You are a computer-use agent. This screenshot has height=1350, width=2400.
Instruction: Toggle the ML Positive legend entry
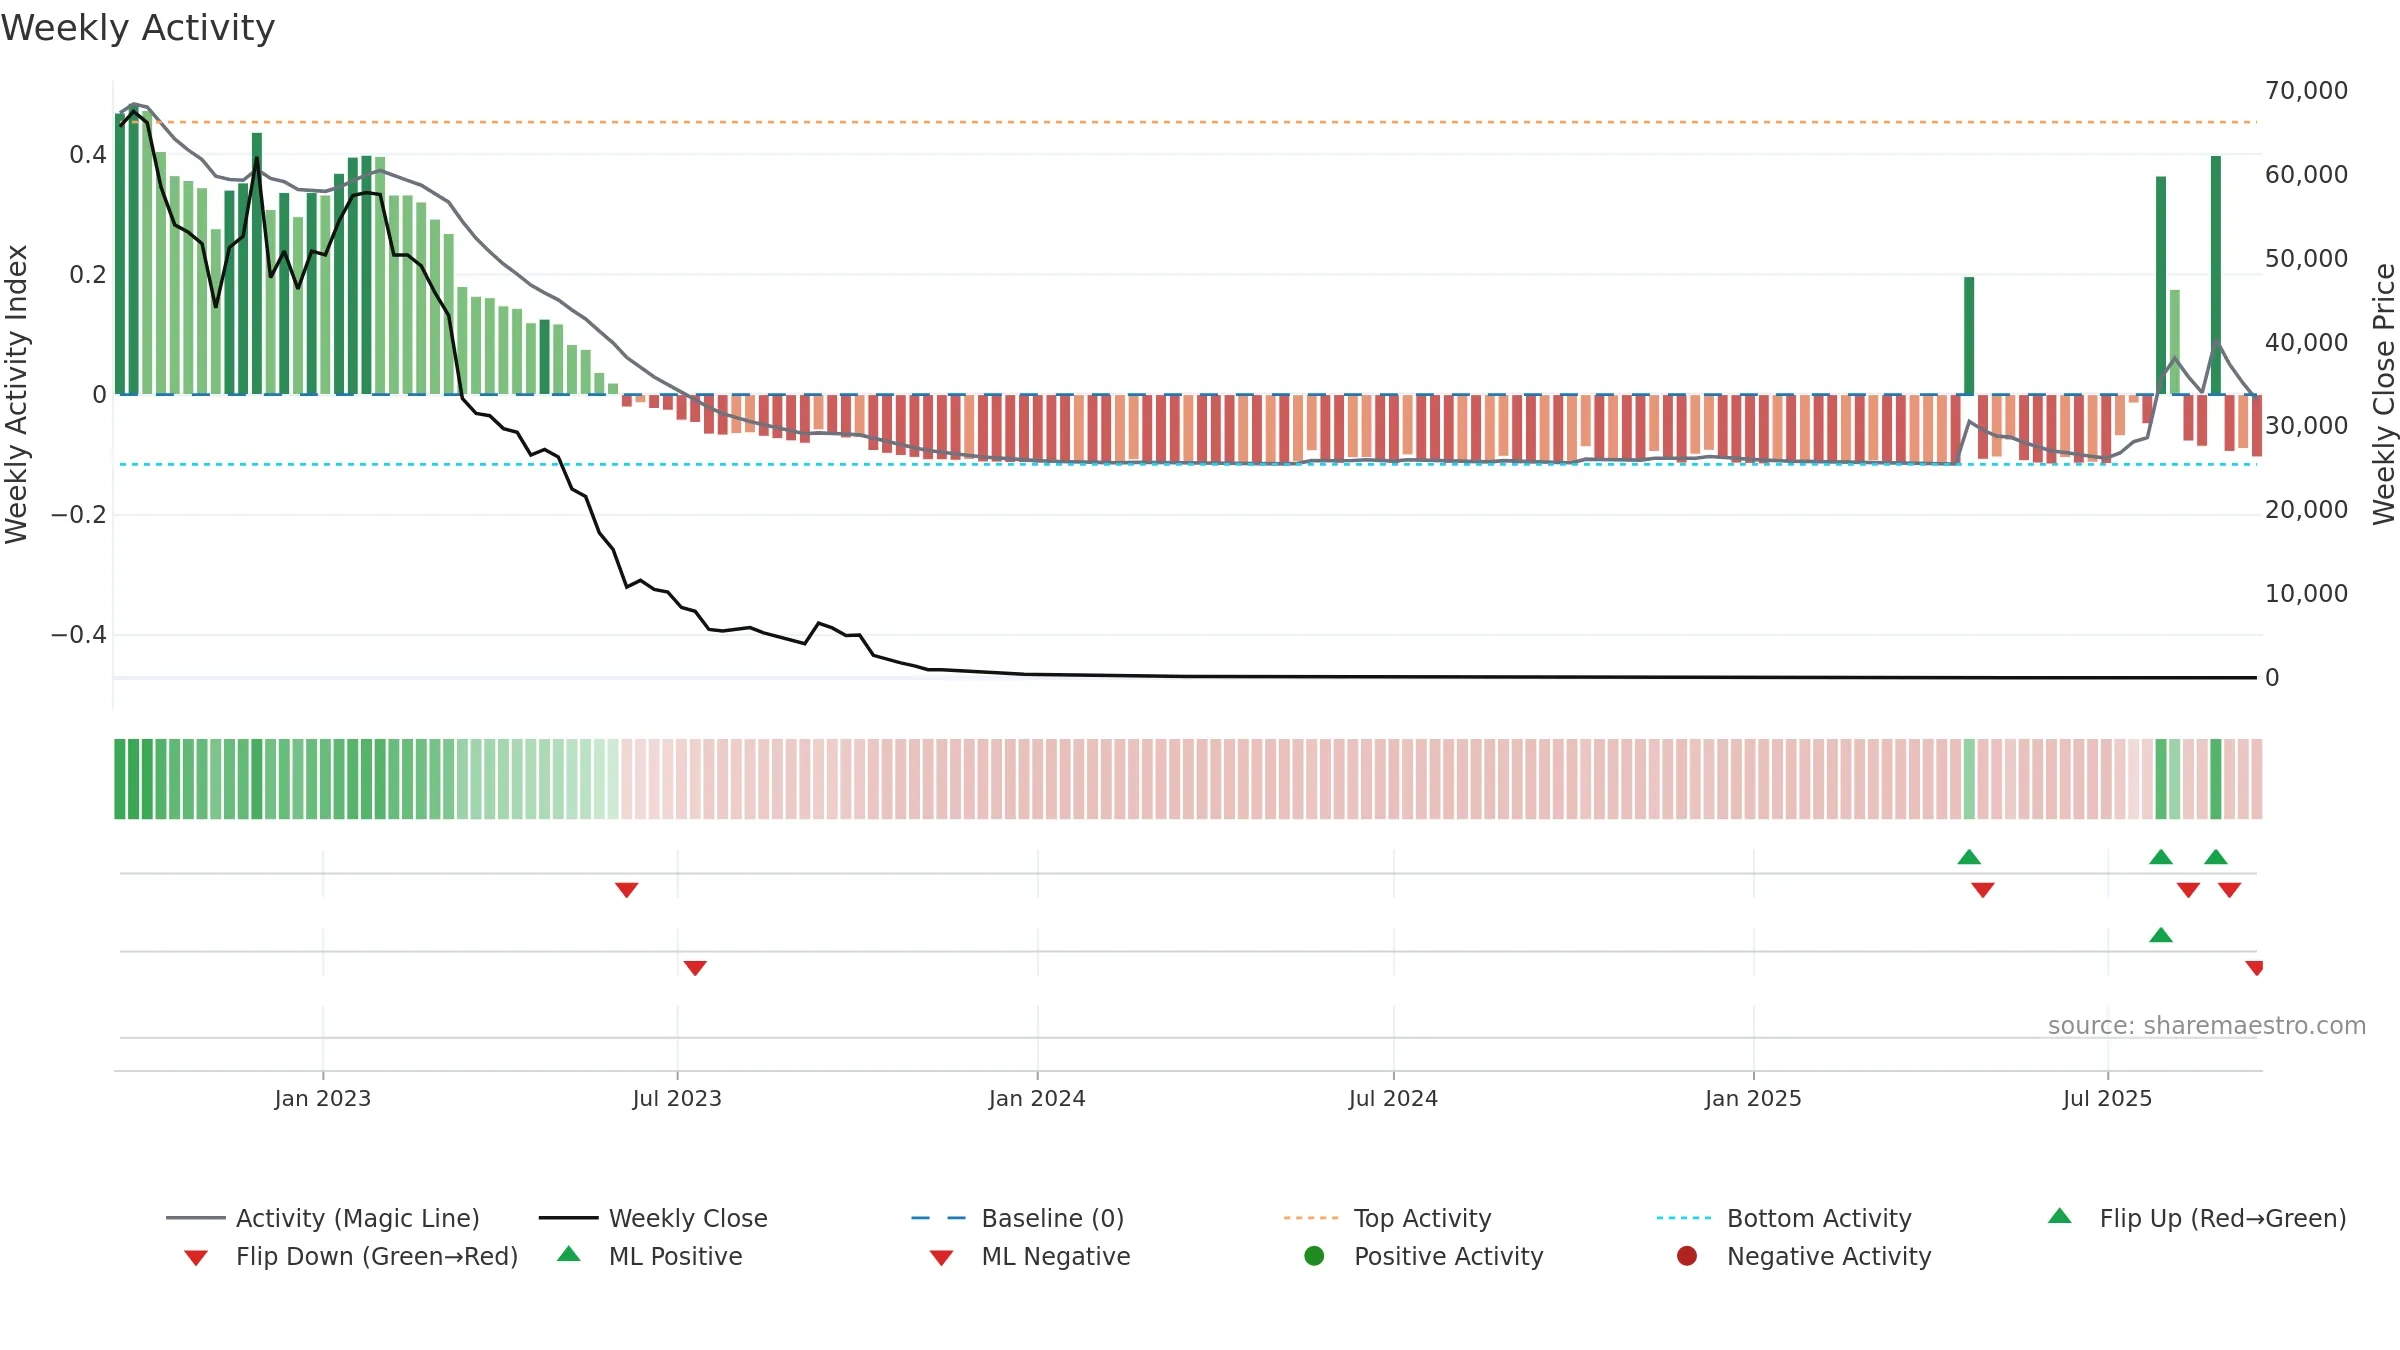[650, 1256]
